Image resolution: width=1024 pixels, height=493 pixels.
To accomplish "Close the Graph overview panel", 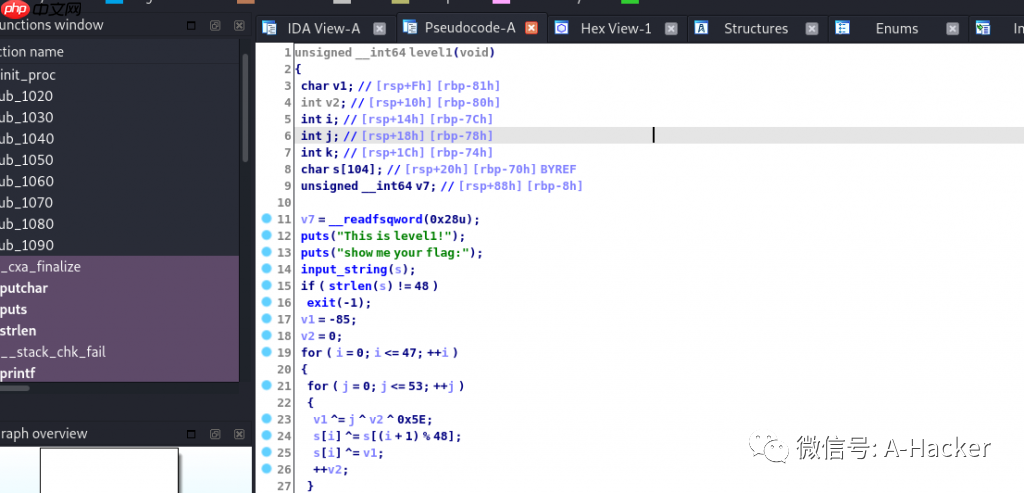I will (x=239, y=434).
